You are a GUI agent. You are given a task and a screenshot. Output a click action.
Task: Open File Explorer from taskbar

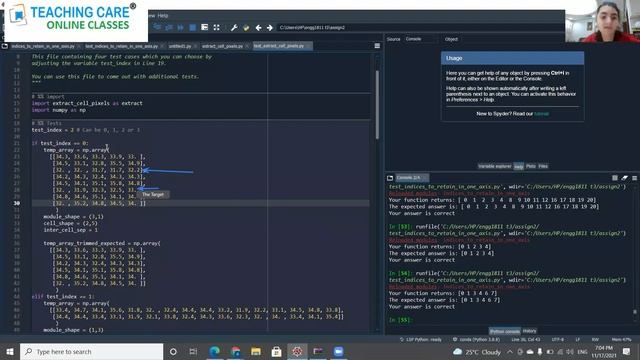click(256, 351)
